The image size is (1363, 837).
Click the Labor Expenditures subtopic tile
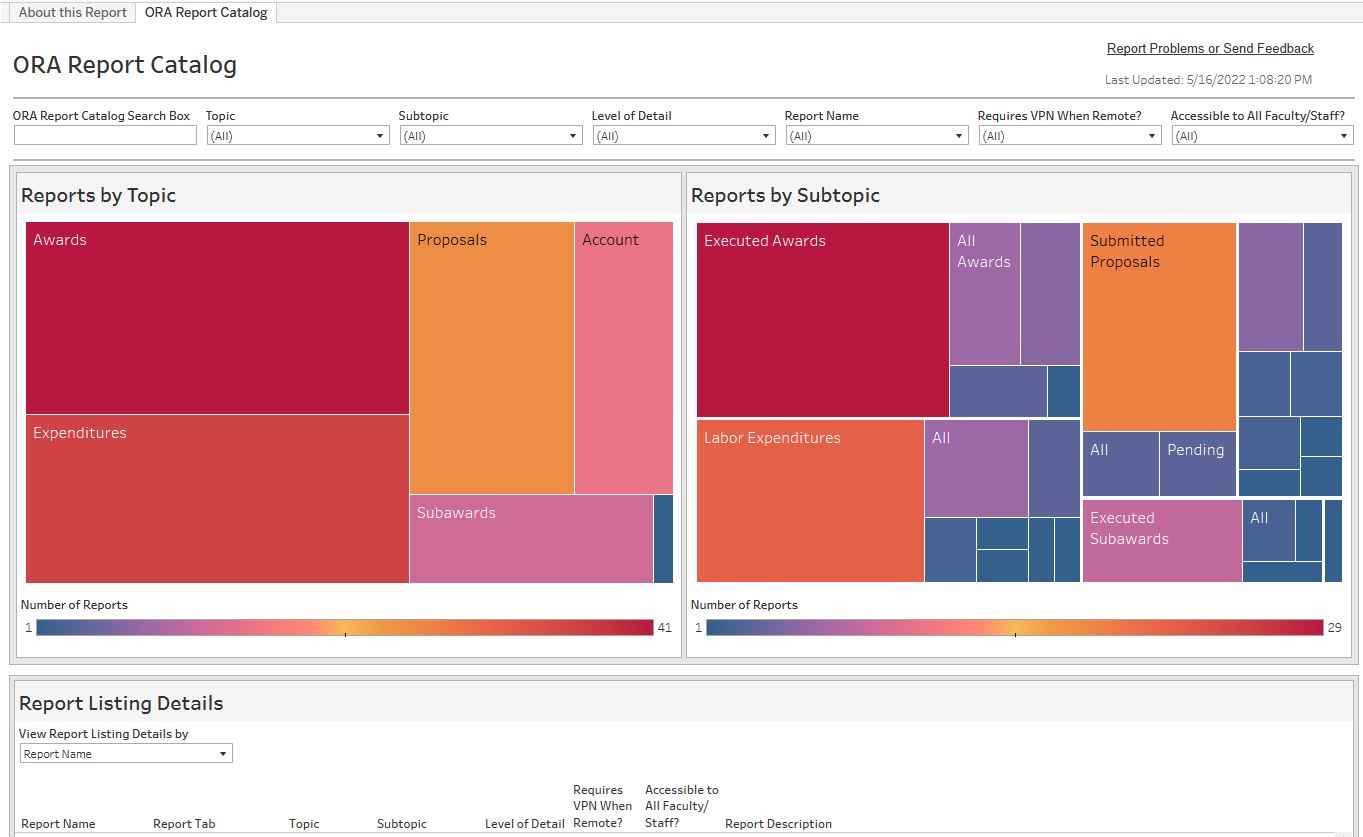810,501
